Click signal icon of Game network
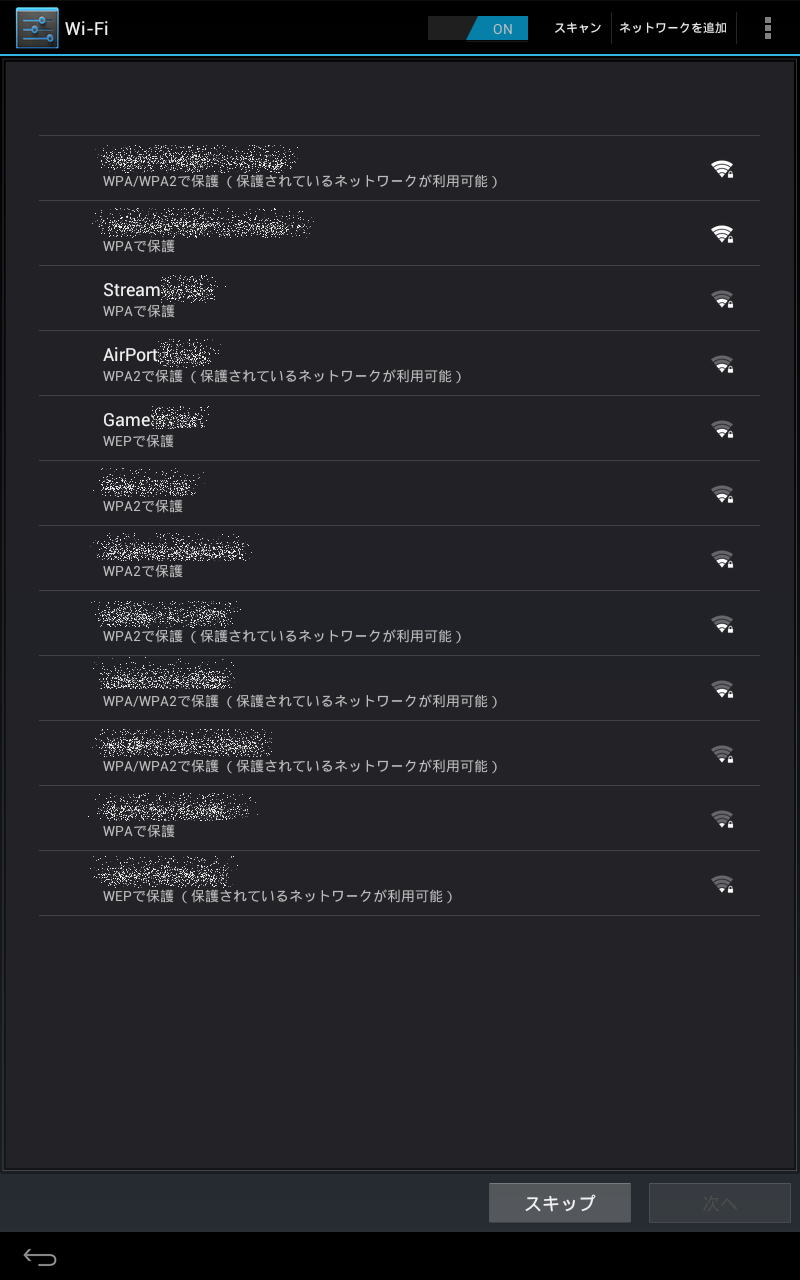800x1280 pixels. point(722,429)
